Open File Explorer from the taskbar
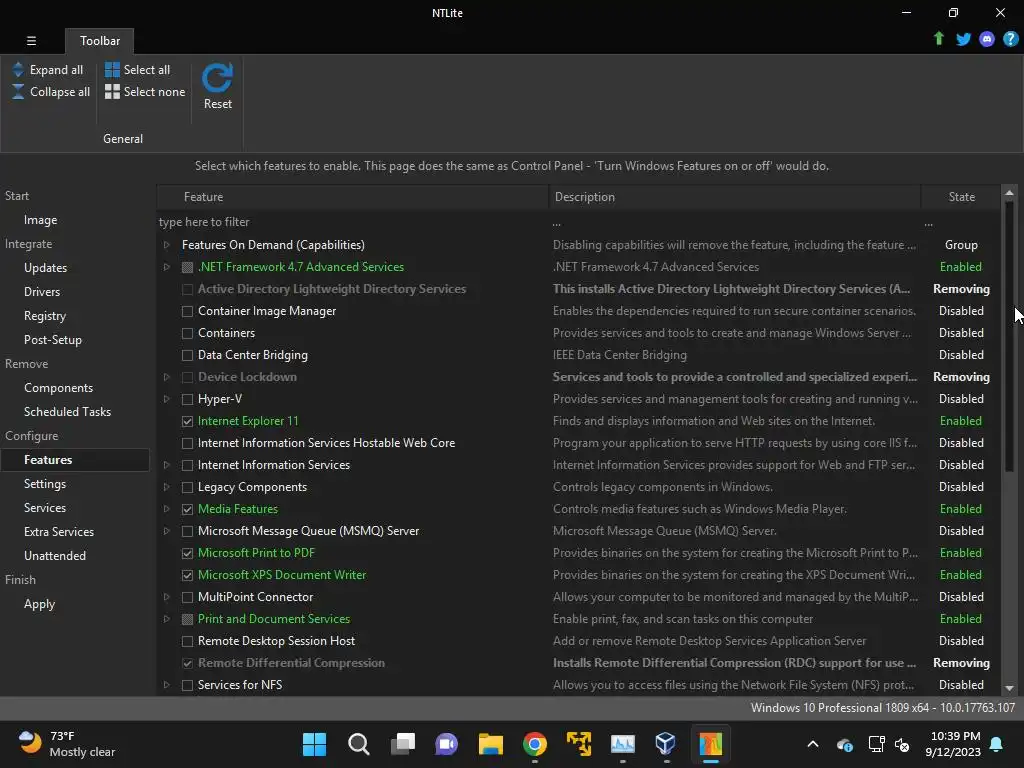This screenshot has width=1024, height=768. point(490,744)
